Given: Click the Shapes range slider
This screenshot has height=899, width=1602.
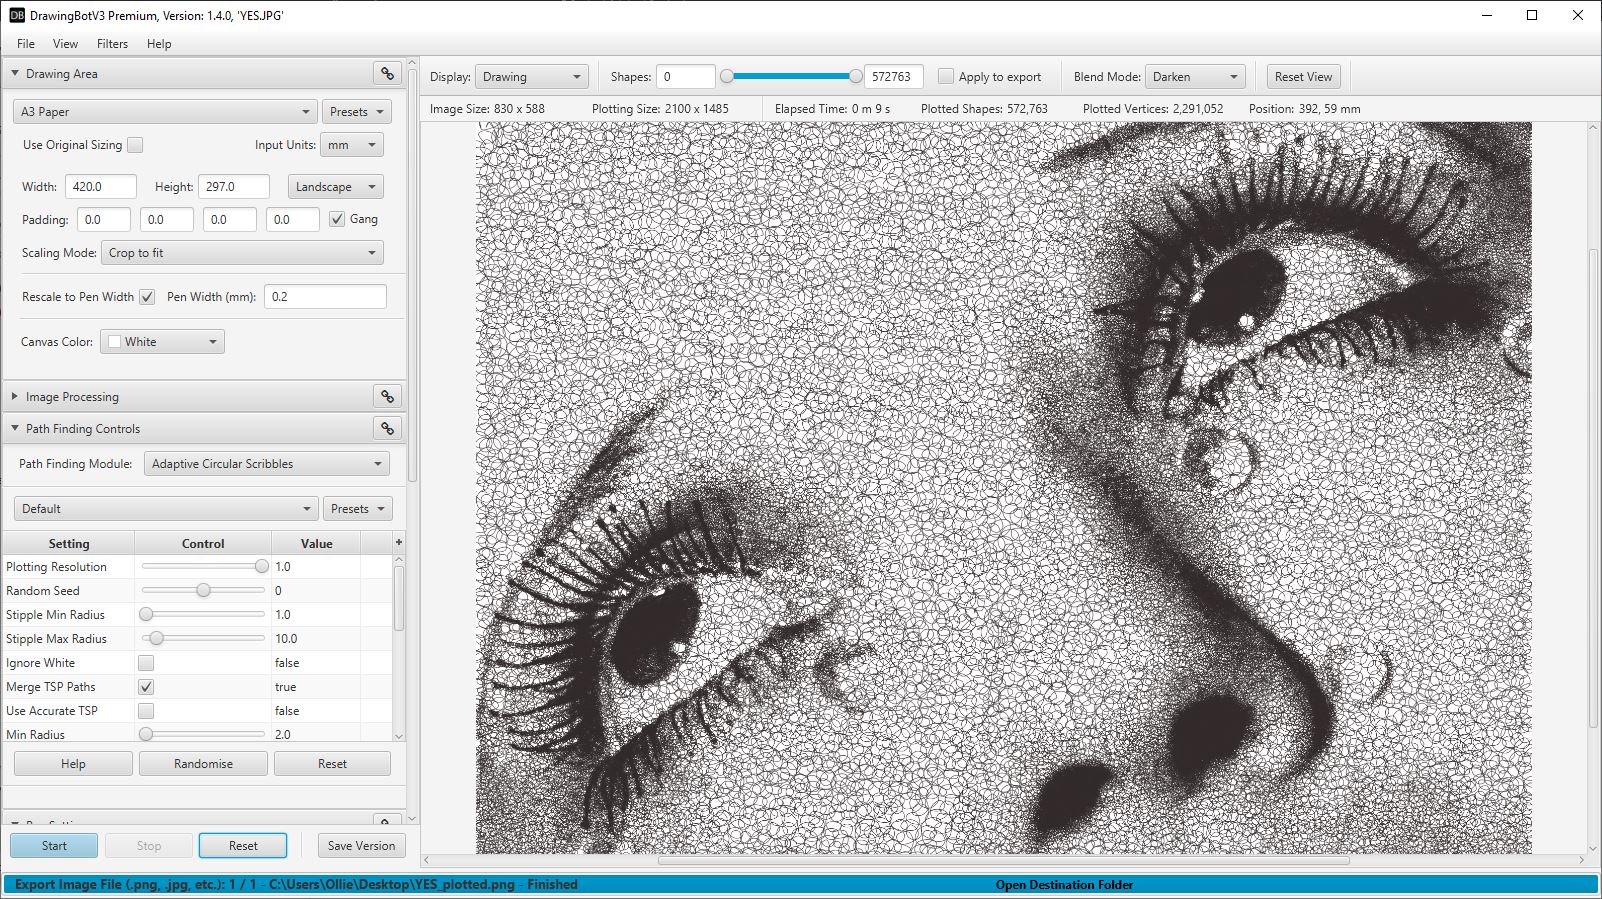Looking at the screenshot, I should (791, 76).
